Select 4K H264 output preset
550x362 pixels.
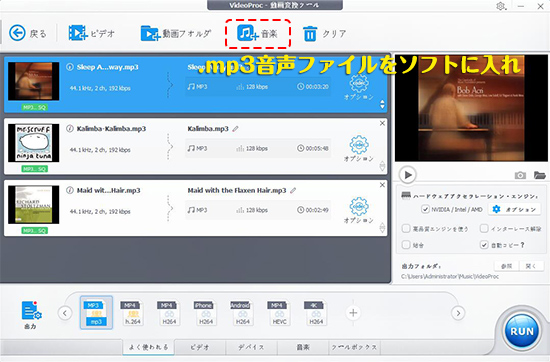click(316, 313)
